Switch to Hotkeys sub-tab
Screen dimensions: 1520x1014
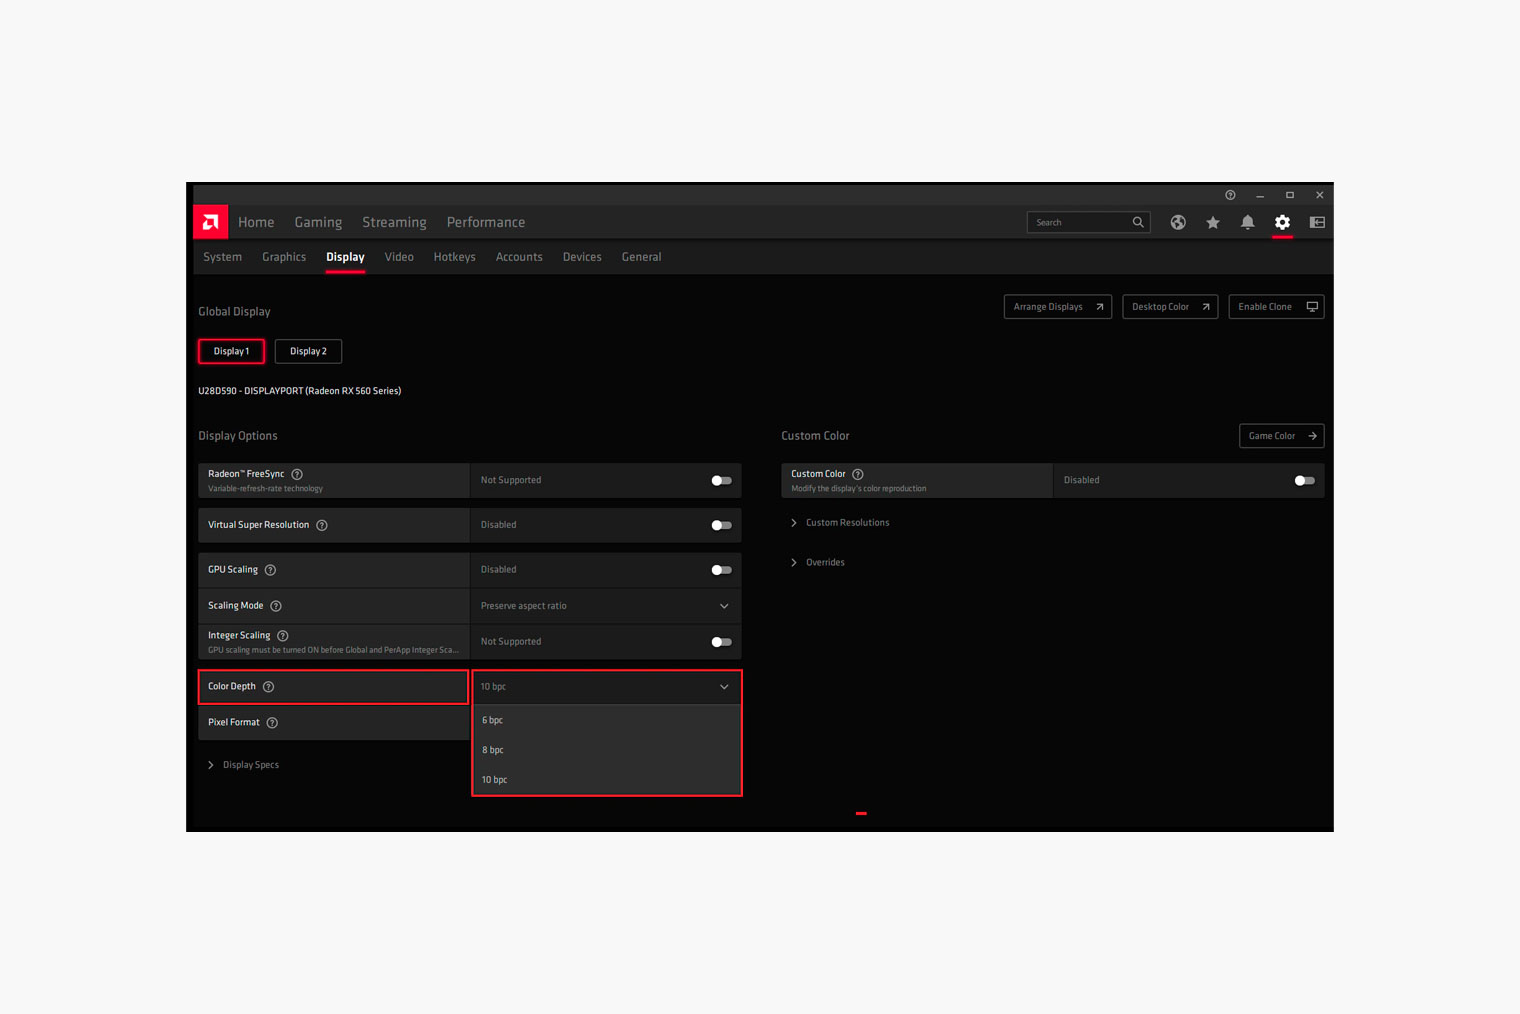point(455,257)
